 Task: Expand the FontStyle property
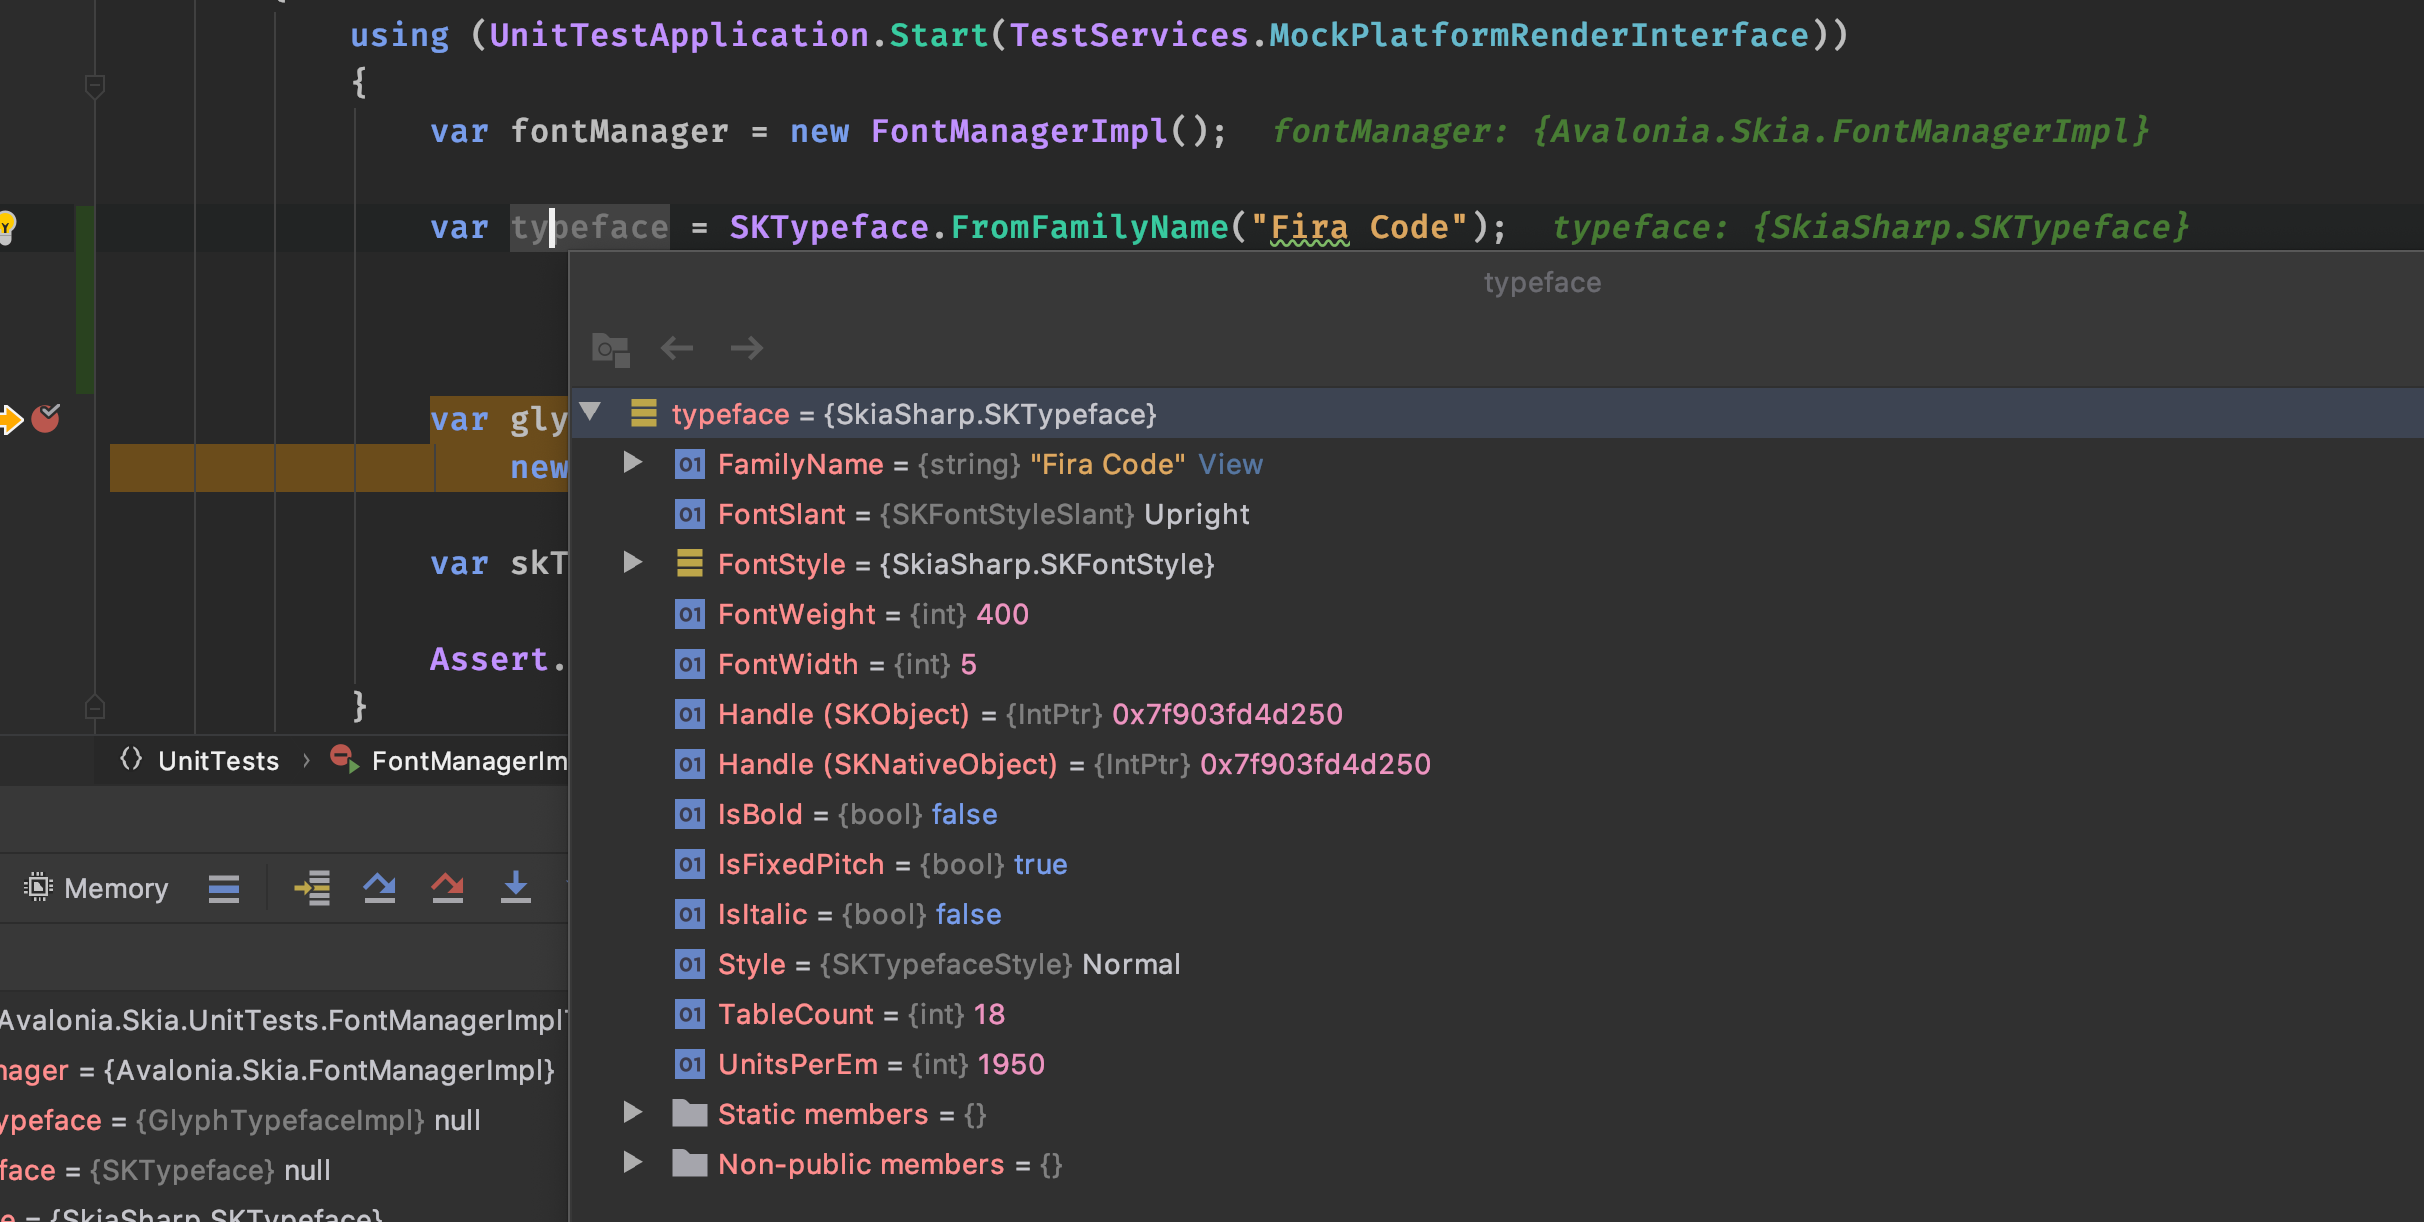[632, 563]
